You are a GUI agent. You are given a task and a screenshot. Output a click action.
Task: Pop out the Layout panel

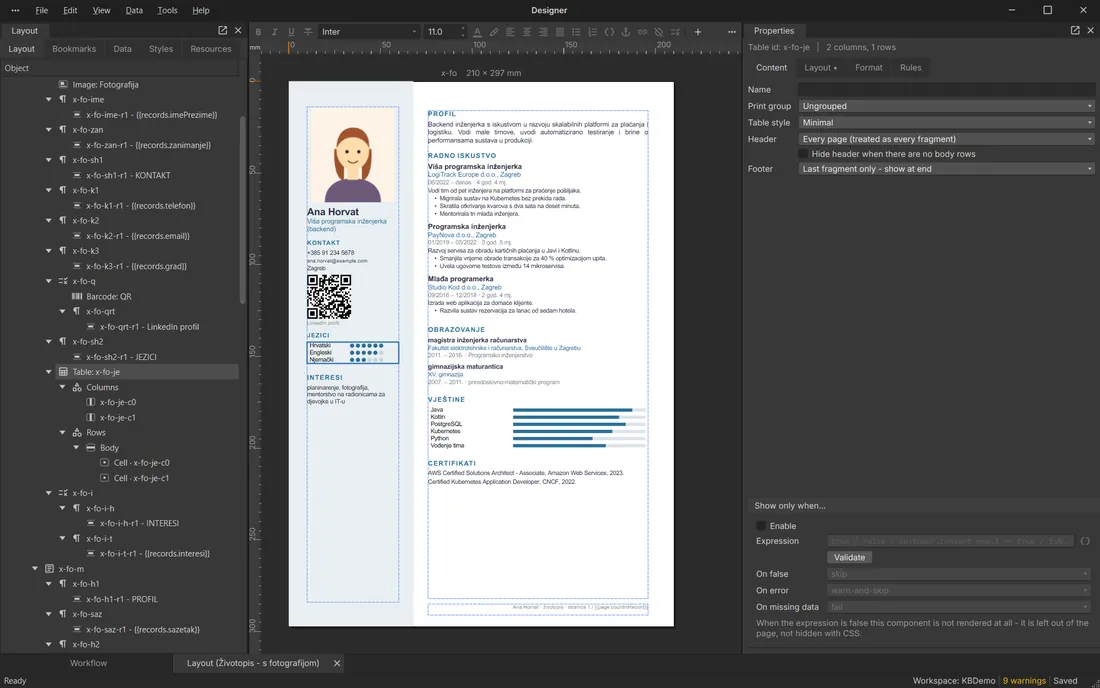pyautogui.click(x=222, y=30)
